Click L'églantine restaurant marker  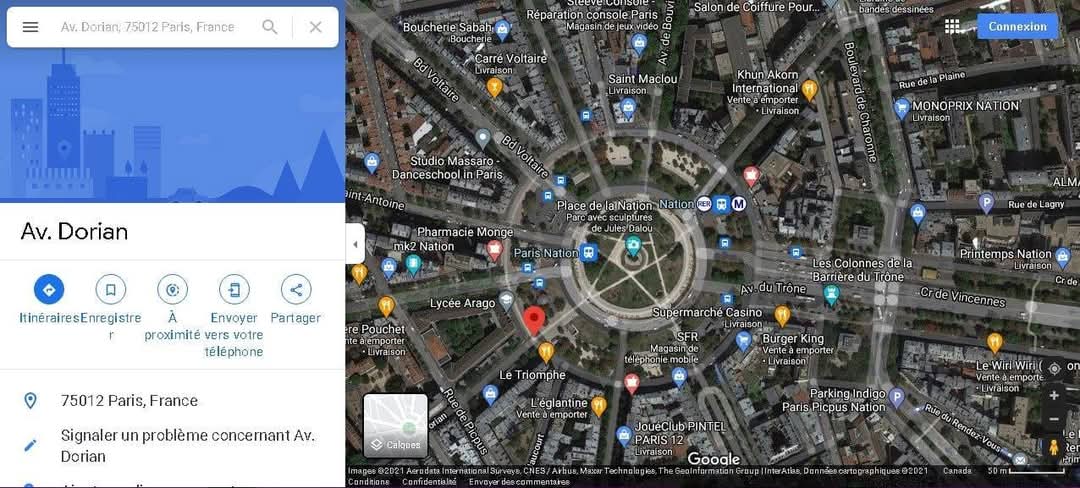coord(599,405)
